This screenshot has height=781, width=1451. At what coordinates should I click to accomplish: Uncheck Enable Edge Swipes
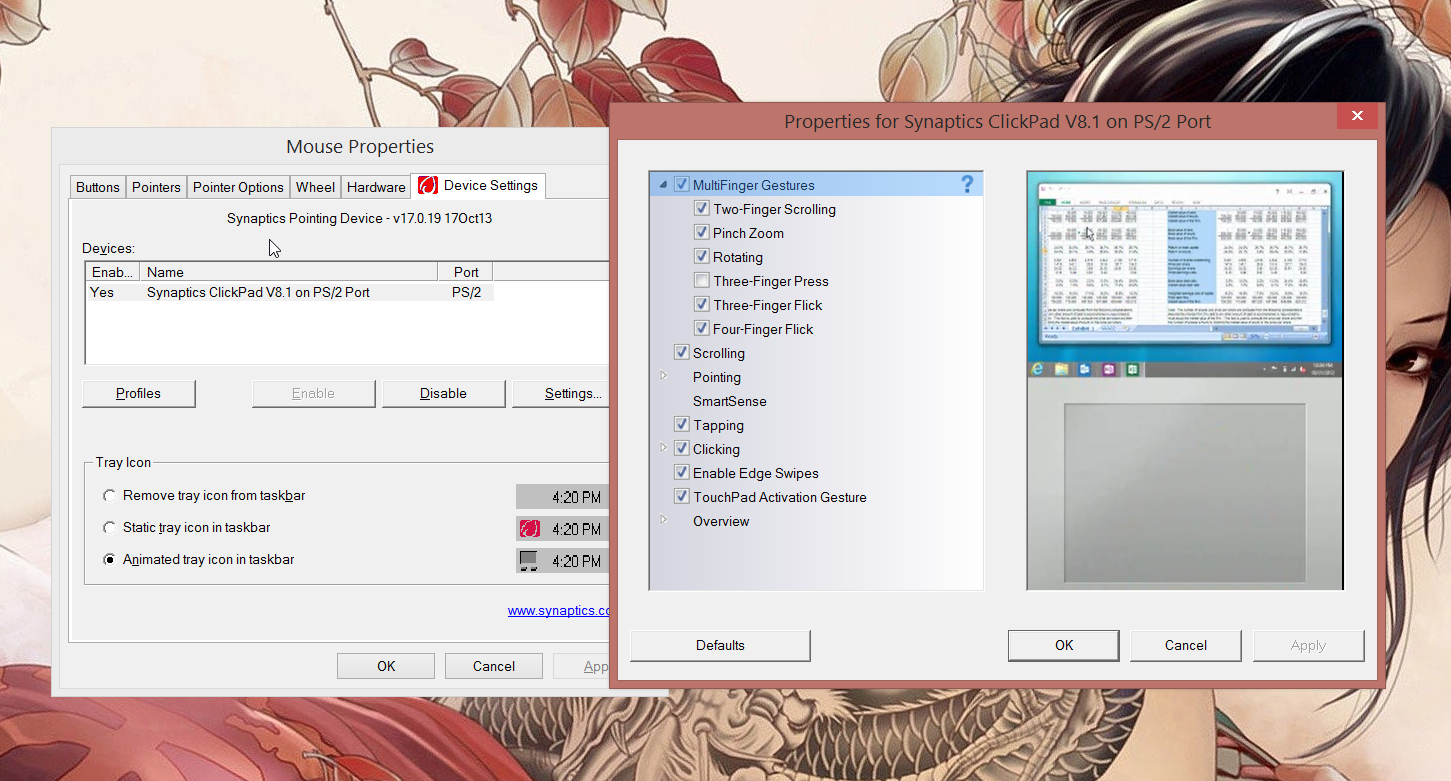point(682,473)
